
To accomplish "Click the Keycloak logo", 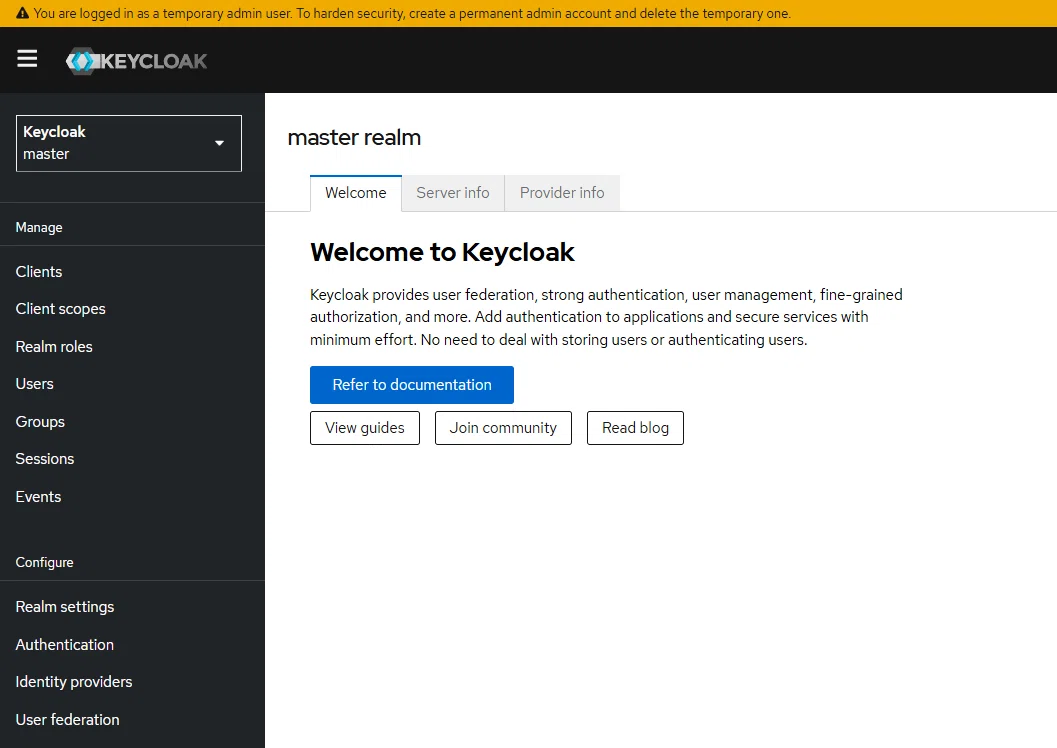I will (136, 61).
